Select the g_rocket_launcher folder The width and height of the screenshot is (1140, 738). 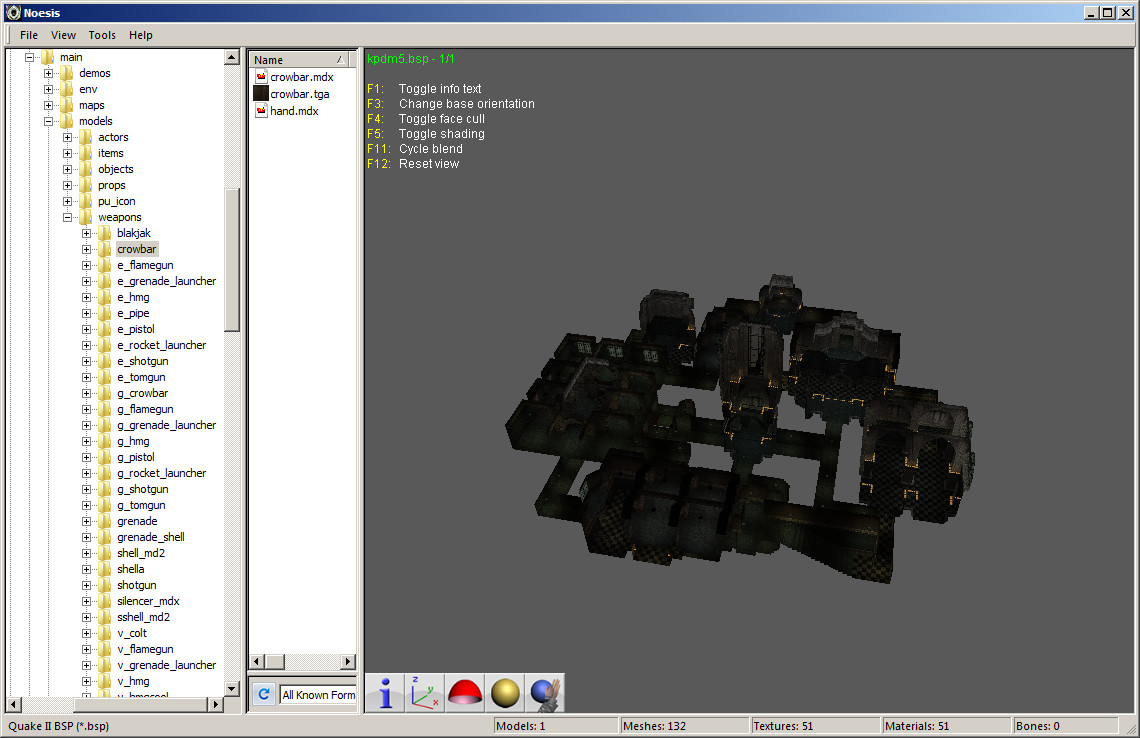point(161,473)
